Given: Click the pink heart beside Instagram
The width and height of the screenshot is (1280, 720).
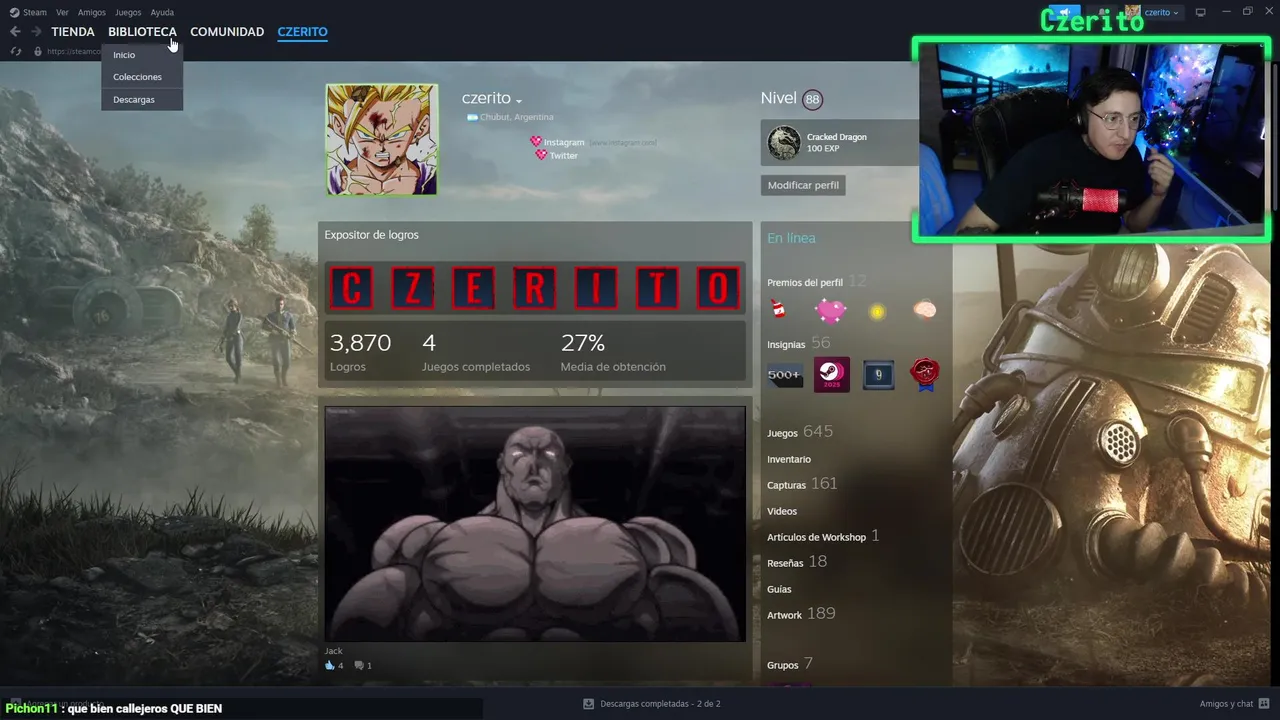Looking at the screenshot, I should click(536, 142).
